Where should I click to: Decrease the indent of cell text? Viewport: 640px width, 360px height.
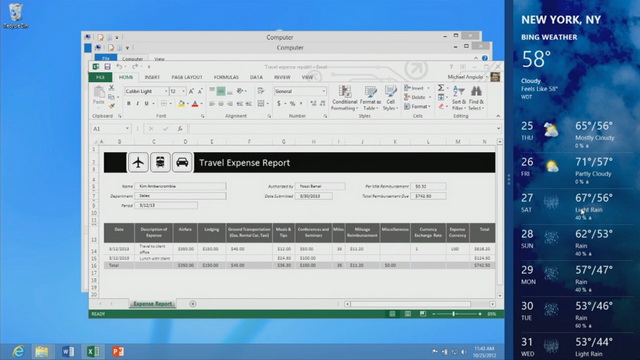(240, 104)
